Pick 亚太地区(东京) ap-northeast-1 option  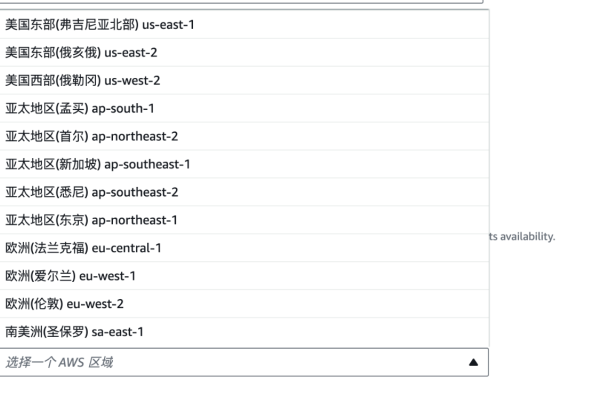244,220
